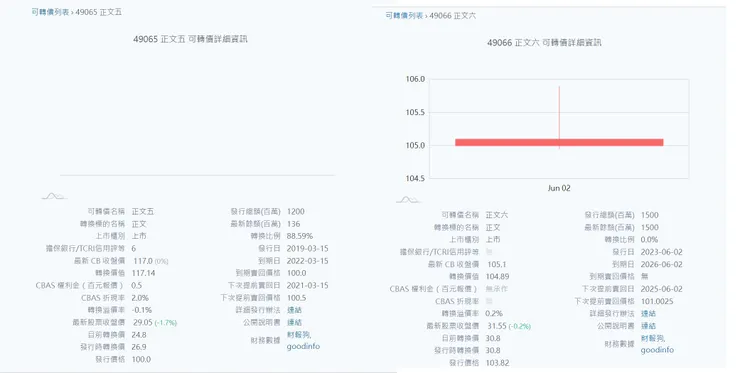This screenshot has height=373, width=740.
Task: Select 最新股票收盤價 value 29.05
Action: point(143,322)
